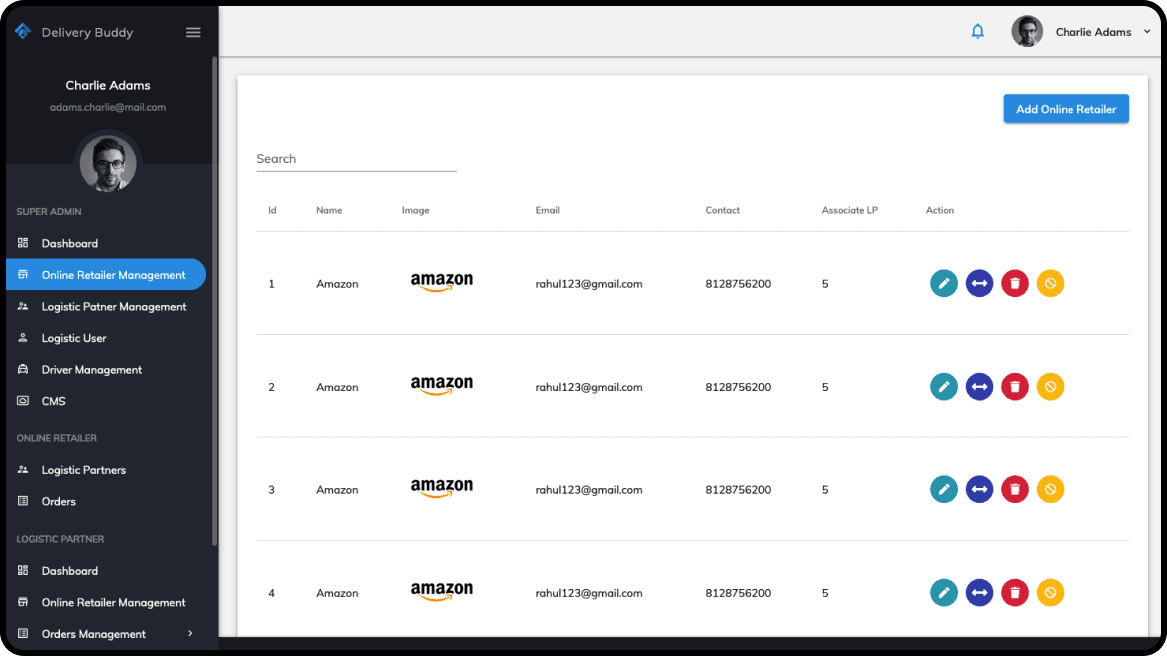Expand the Orders Management chevron
Viewport: 1167px width, 656px height.
191,634
